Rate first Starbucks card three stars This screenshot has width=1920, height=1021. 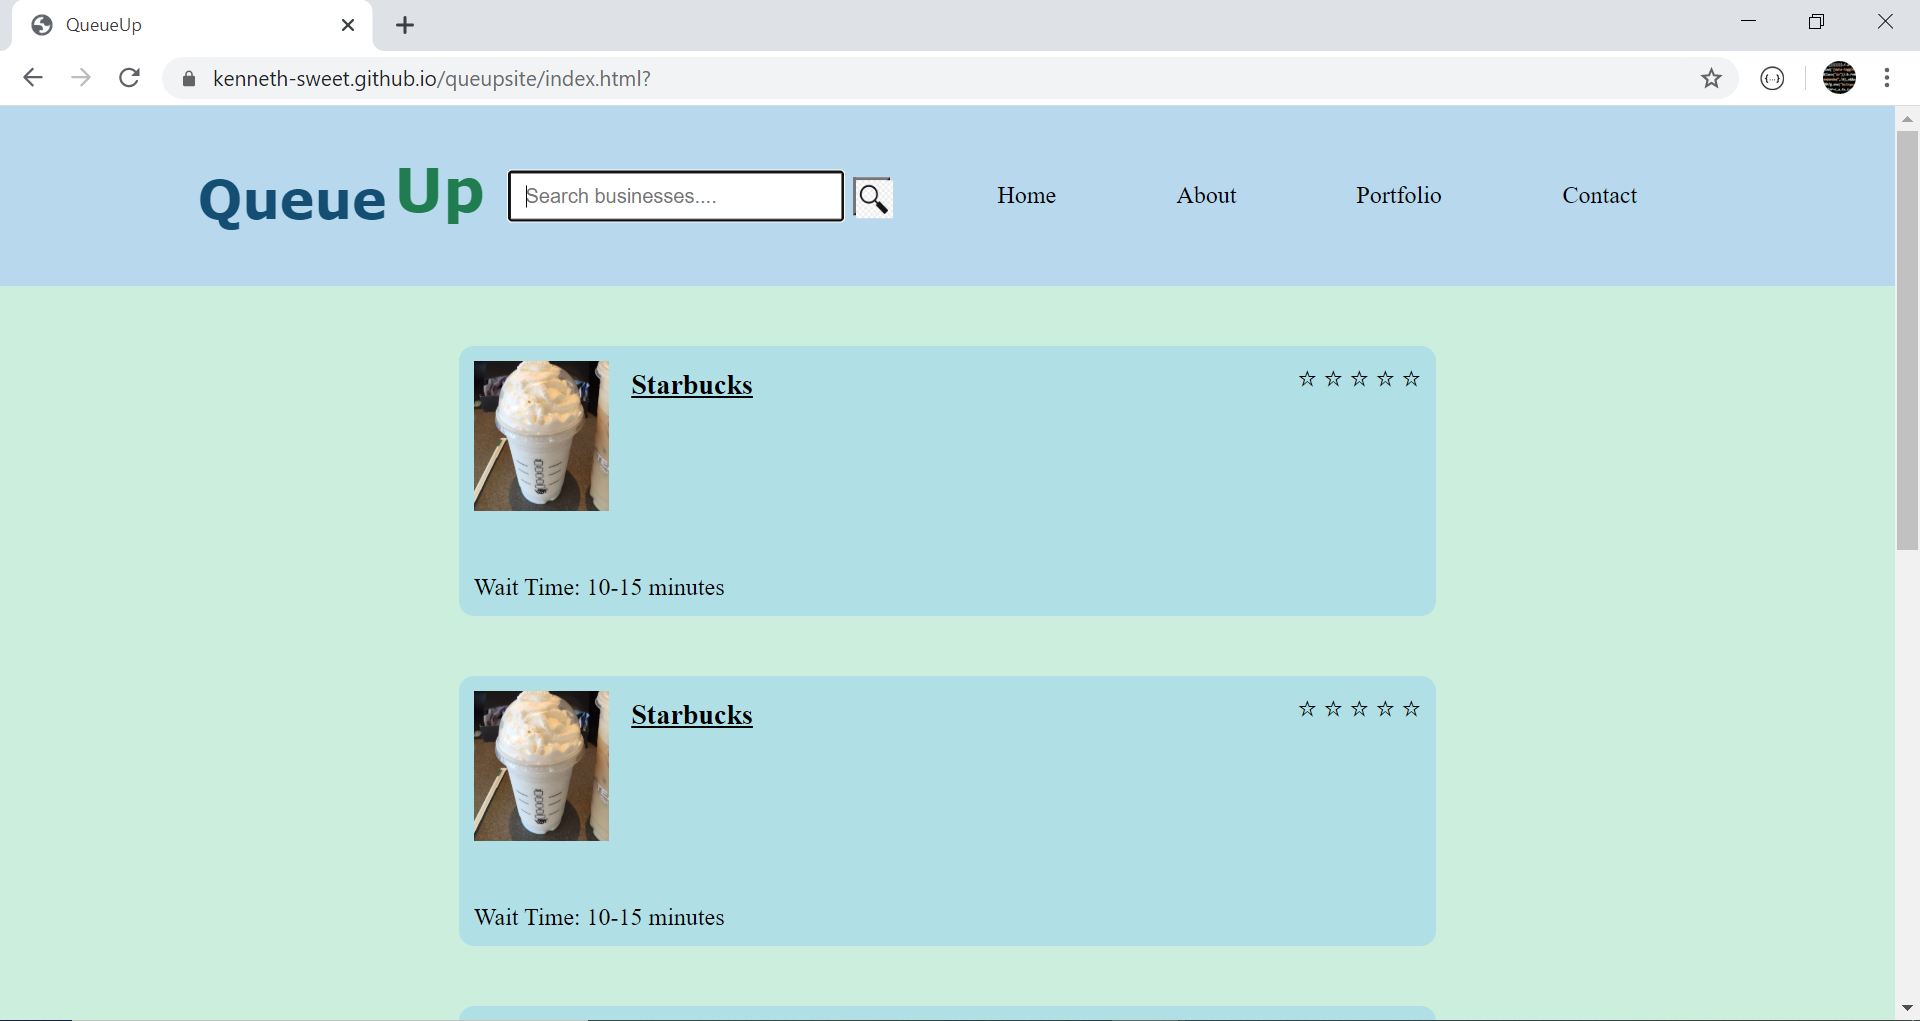click(1359, 379)
